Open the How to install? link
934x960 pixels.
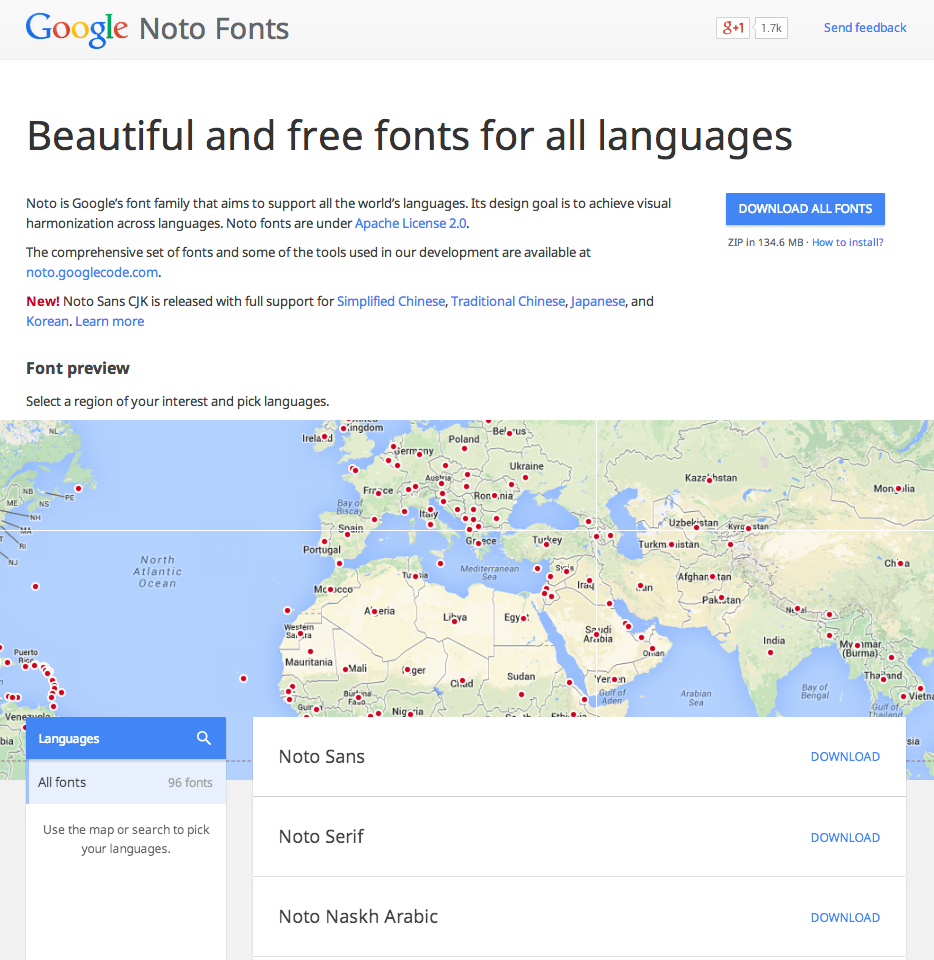[x=847, y=242]
